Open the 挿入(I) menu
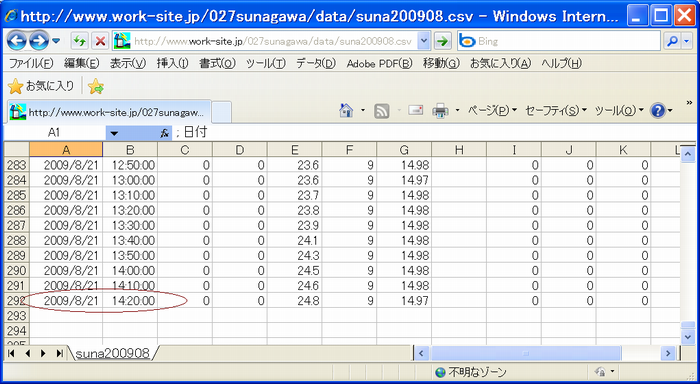This screenshot has width=700, height=384. (x=172, y=64)
